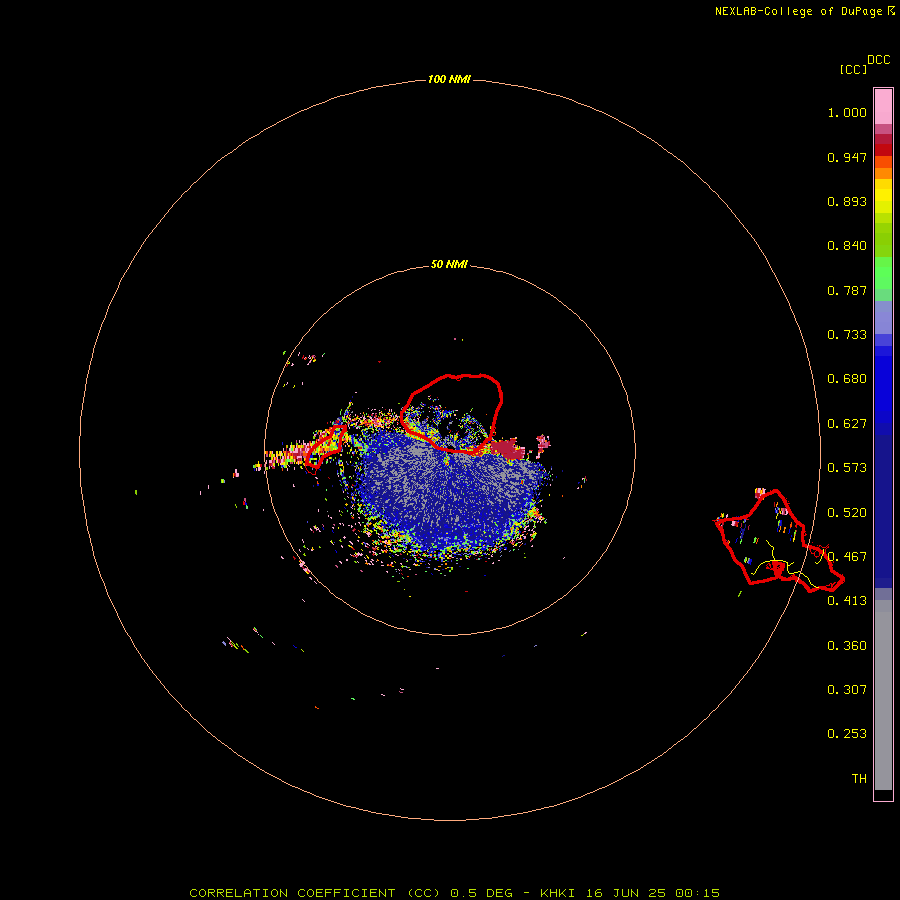This screenshot has width=900, height=900.
Task: Pick the pink swatch at legend top
Action: point(883,106)
